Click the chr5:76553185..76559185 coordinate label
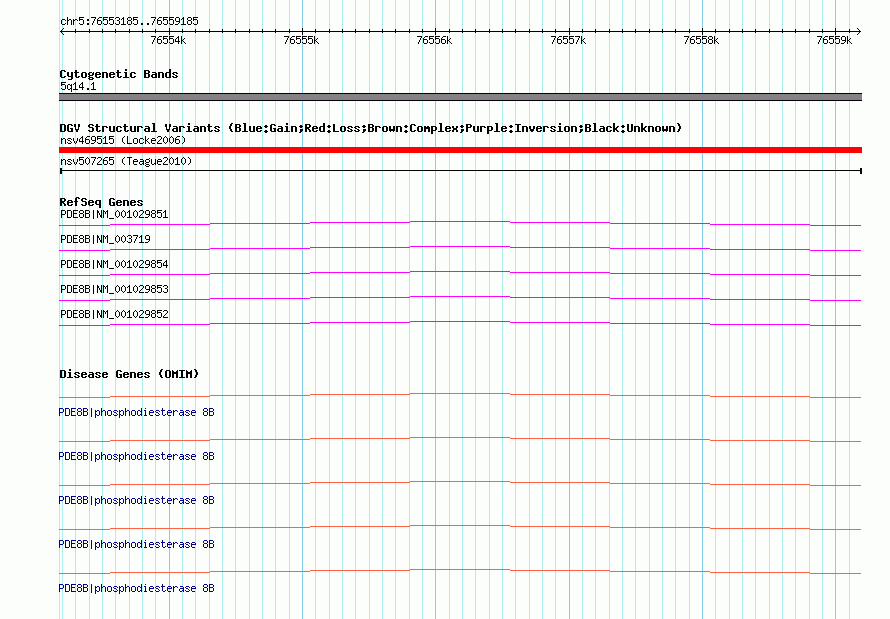The width and height of the screenshot is (890, 619). (129, 21)
